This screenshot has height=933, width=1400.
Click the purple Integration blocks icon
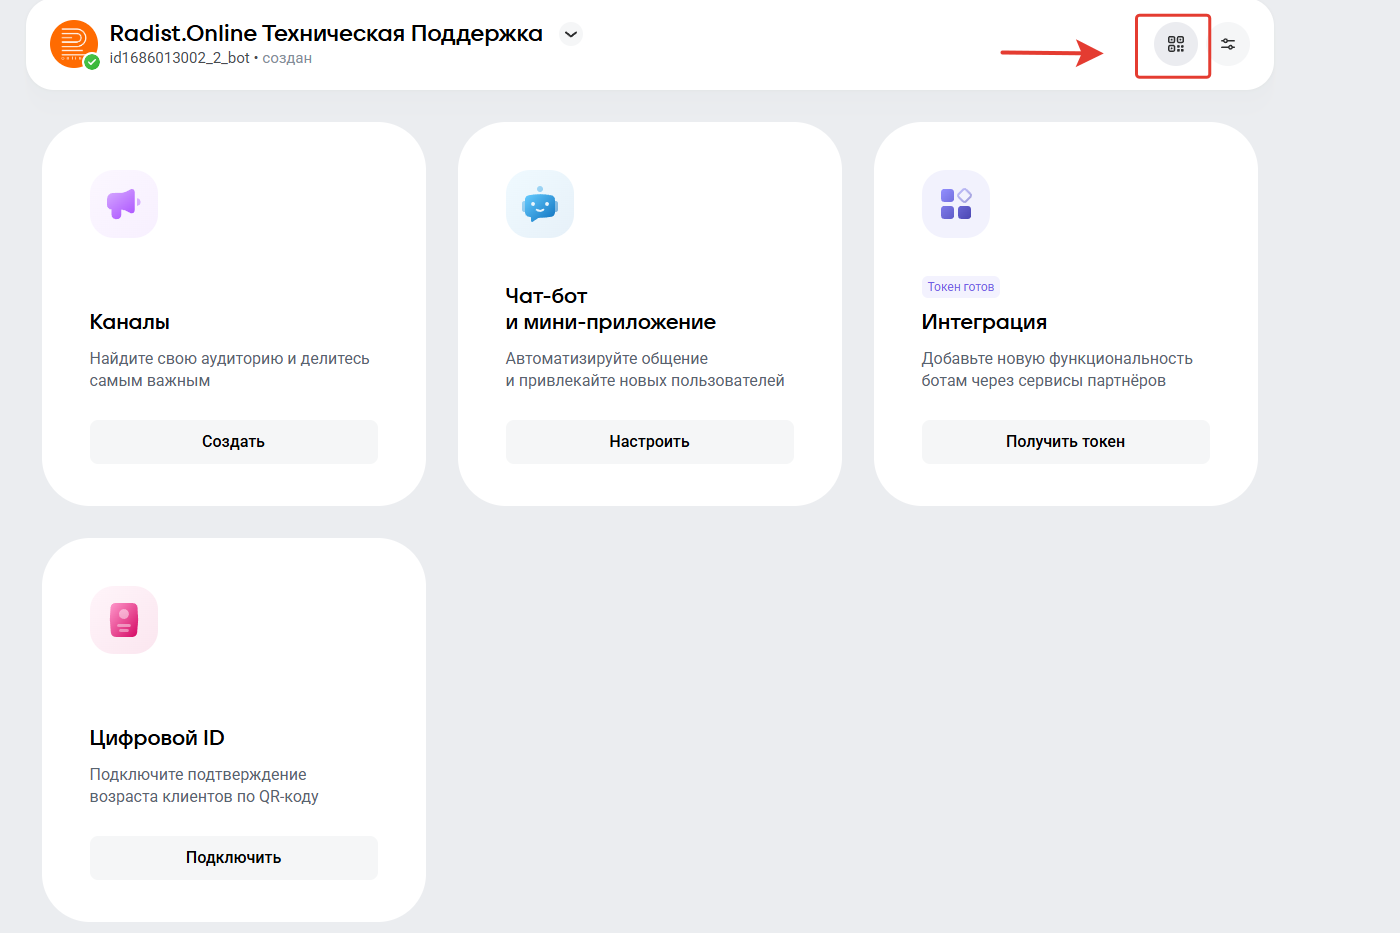pyautogui.click(x=956, y=204)
